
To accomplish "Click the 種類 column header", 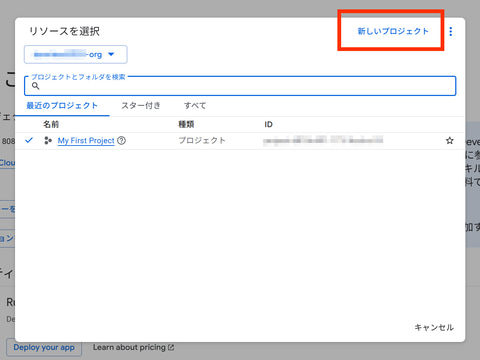I will coord(186,124).
